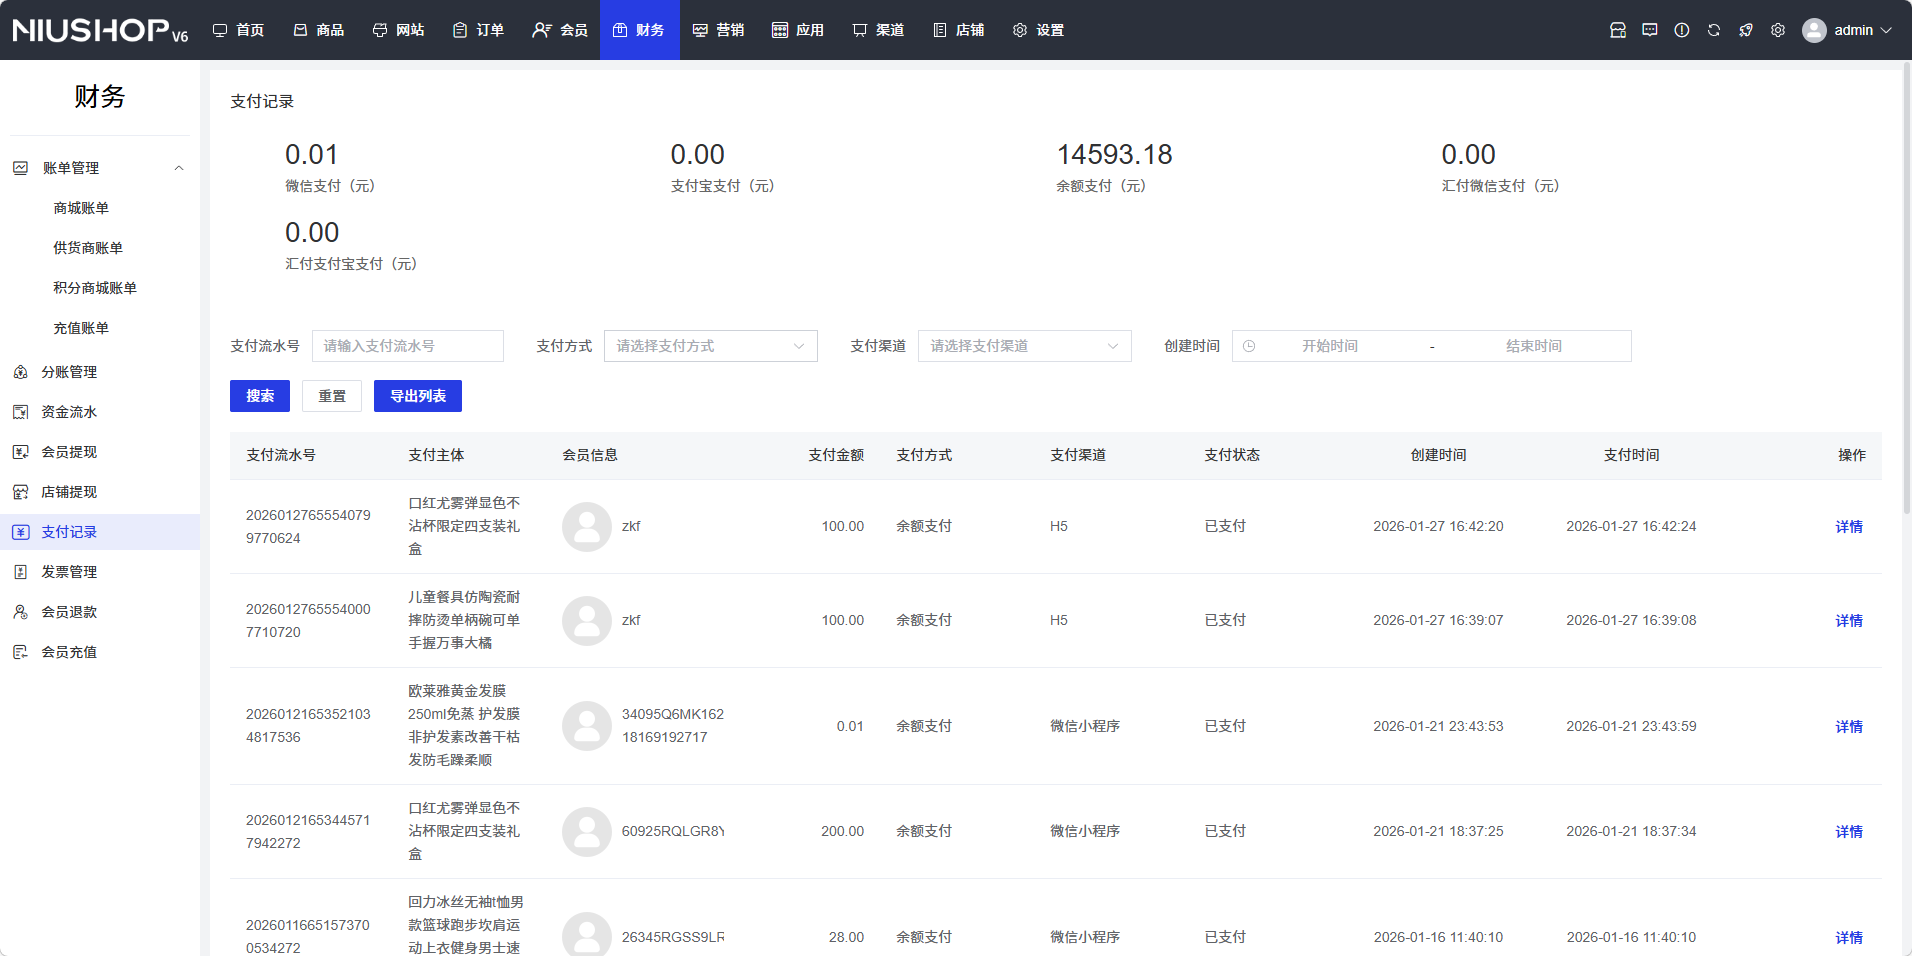View 详情 for the first payment record
Screen dimensions: 1912x956
(1848, 527)
